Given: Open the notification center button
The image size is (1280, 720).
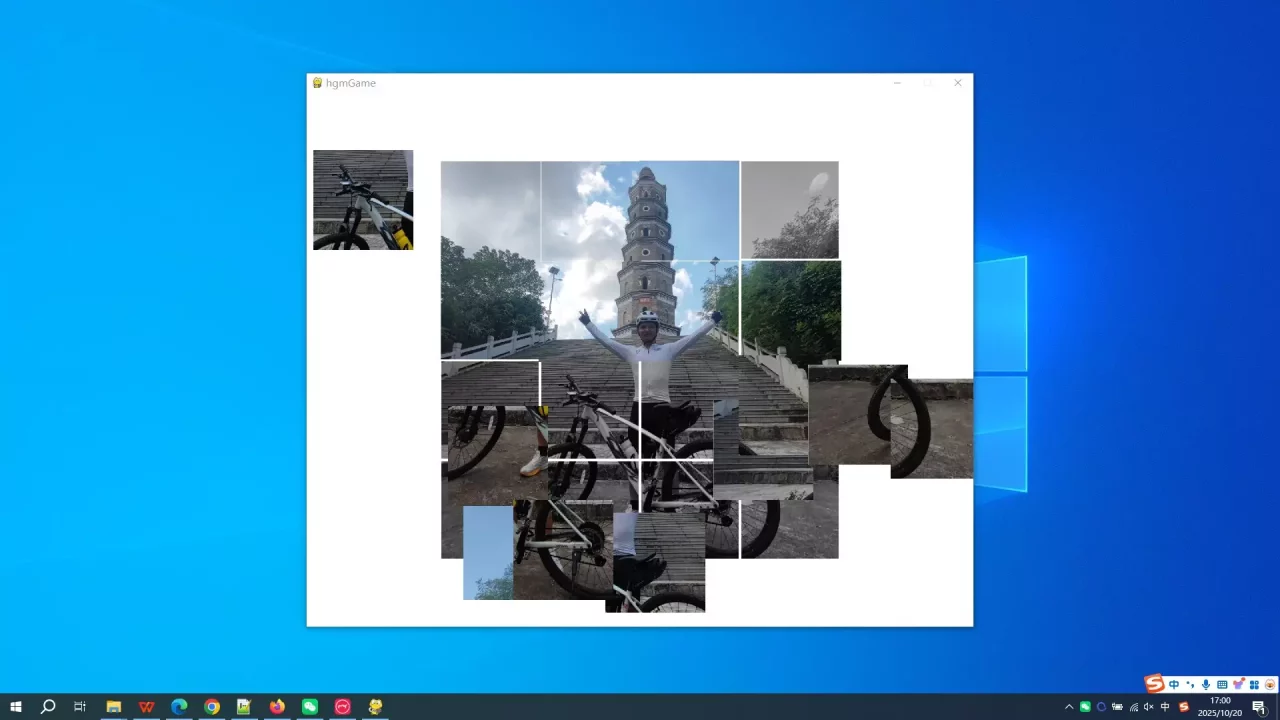Looking at the screenshot, I should pos(1259,707).
